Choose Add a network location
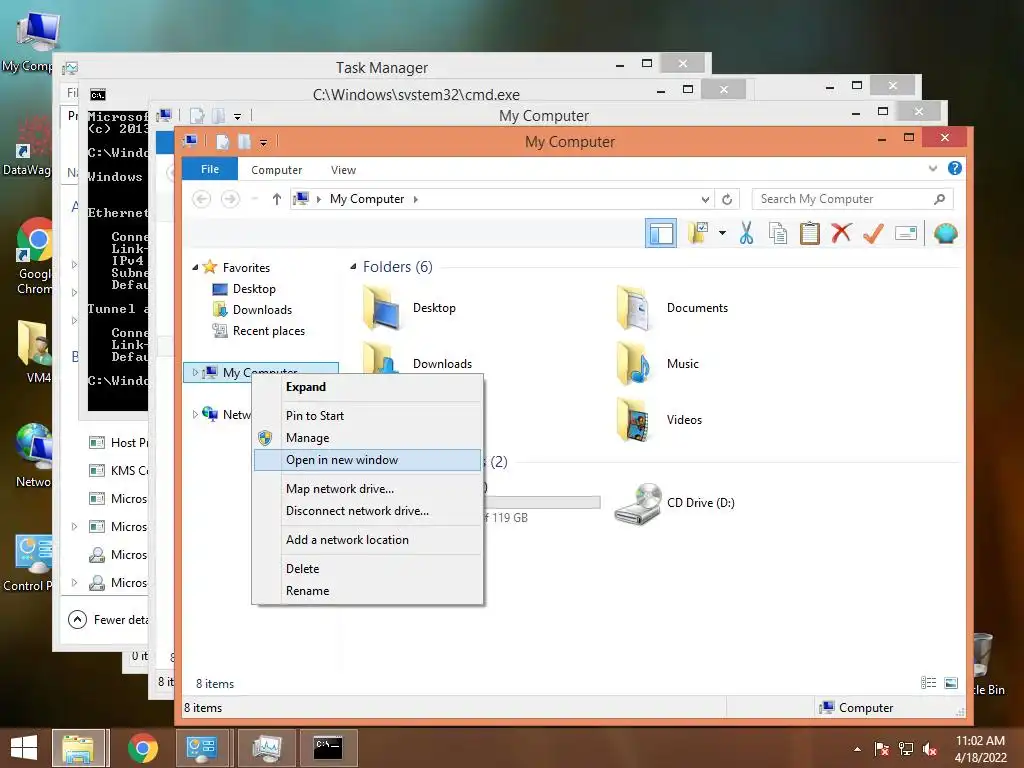The height and width of the screenshot is (768, 1024). click(368, 539)
